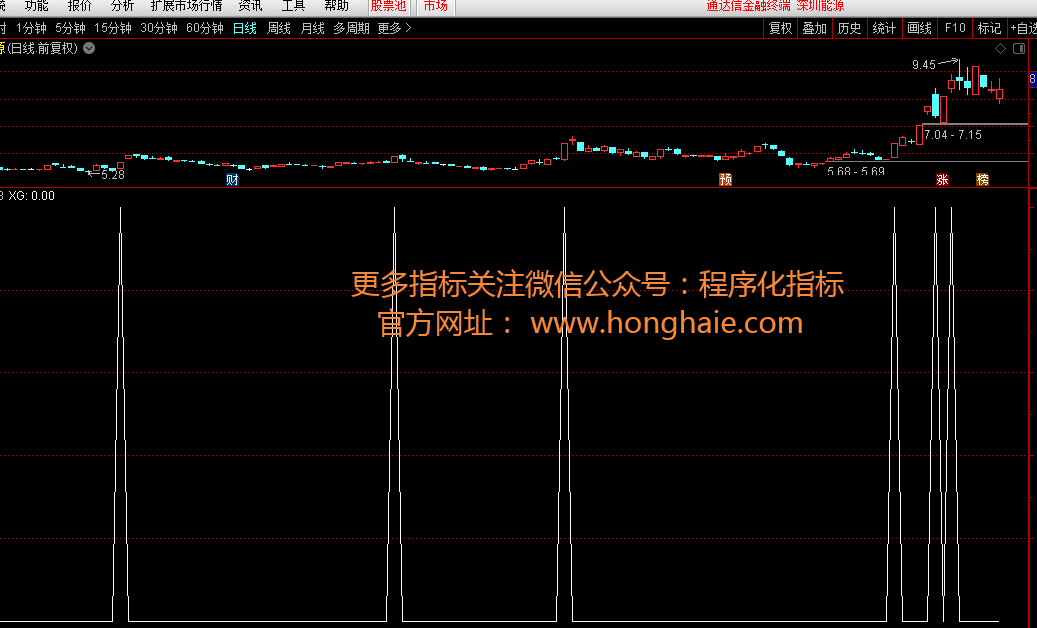The image size is (1037, 628).
Task: Click the 9.45 high price label
Action: click(923, 65)
